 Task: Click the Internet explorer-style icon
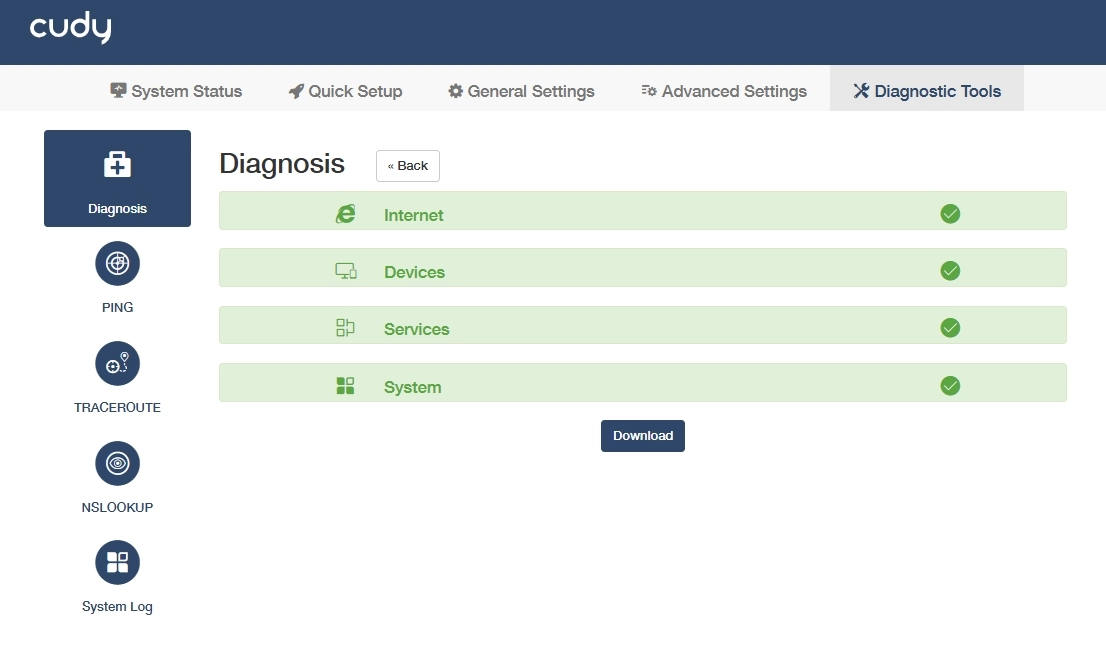click(x=345, y=214)
